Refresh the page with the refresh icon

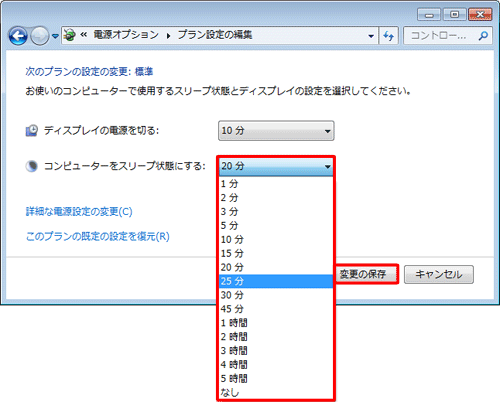[389, 36]
